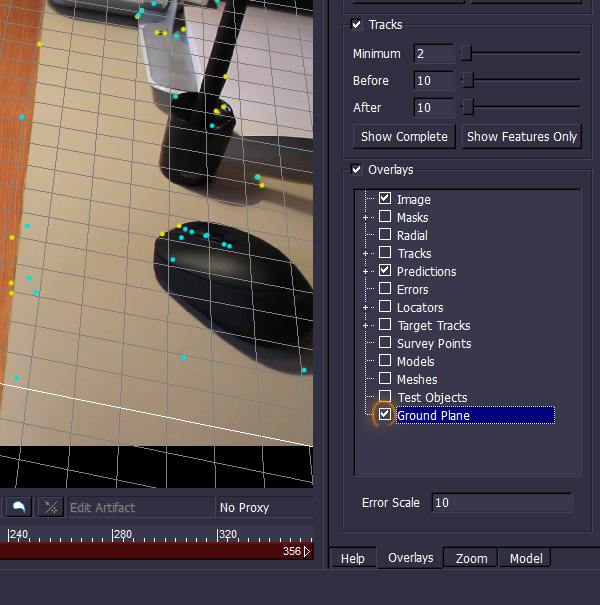Enable the Target Tracks checkbox

(x=385, y=324)
